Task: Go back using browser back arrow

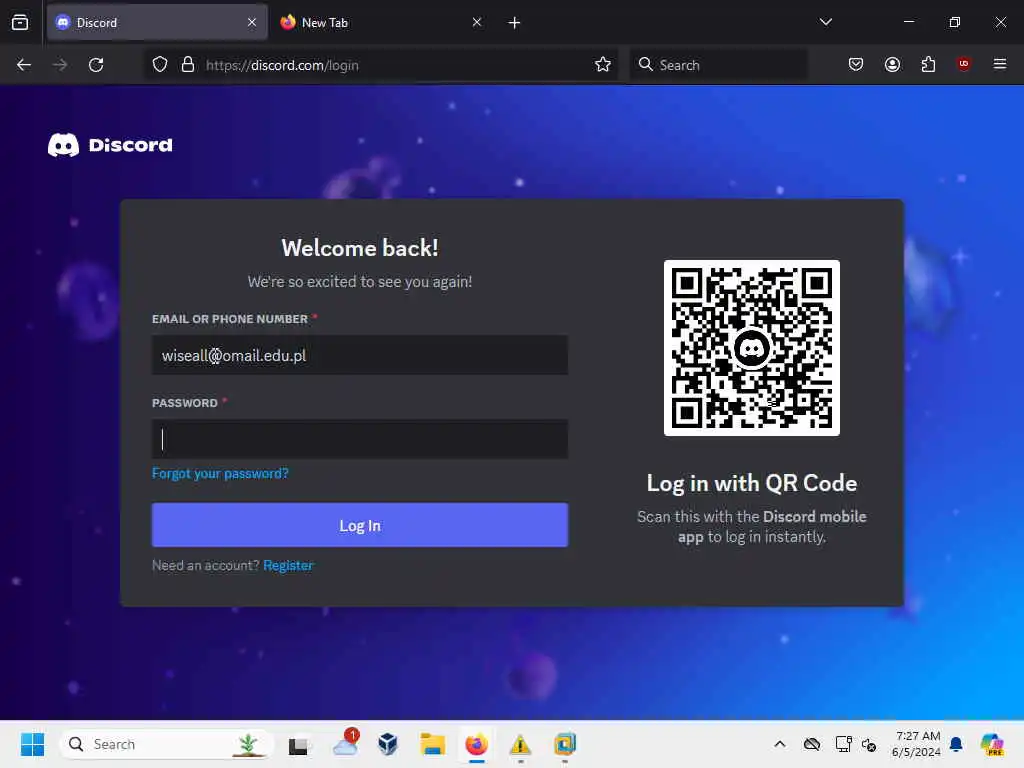Action: [x=24, y=65]
